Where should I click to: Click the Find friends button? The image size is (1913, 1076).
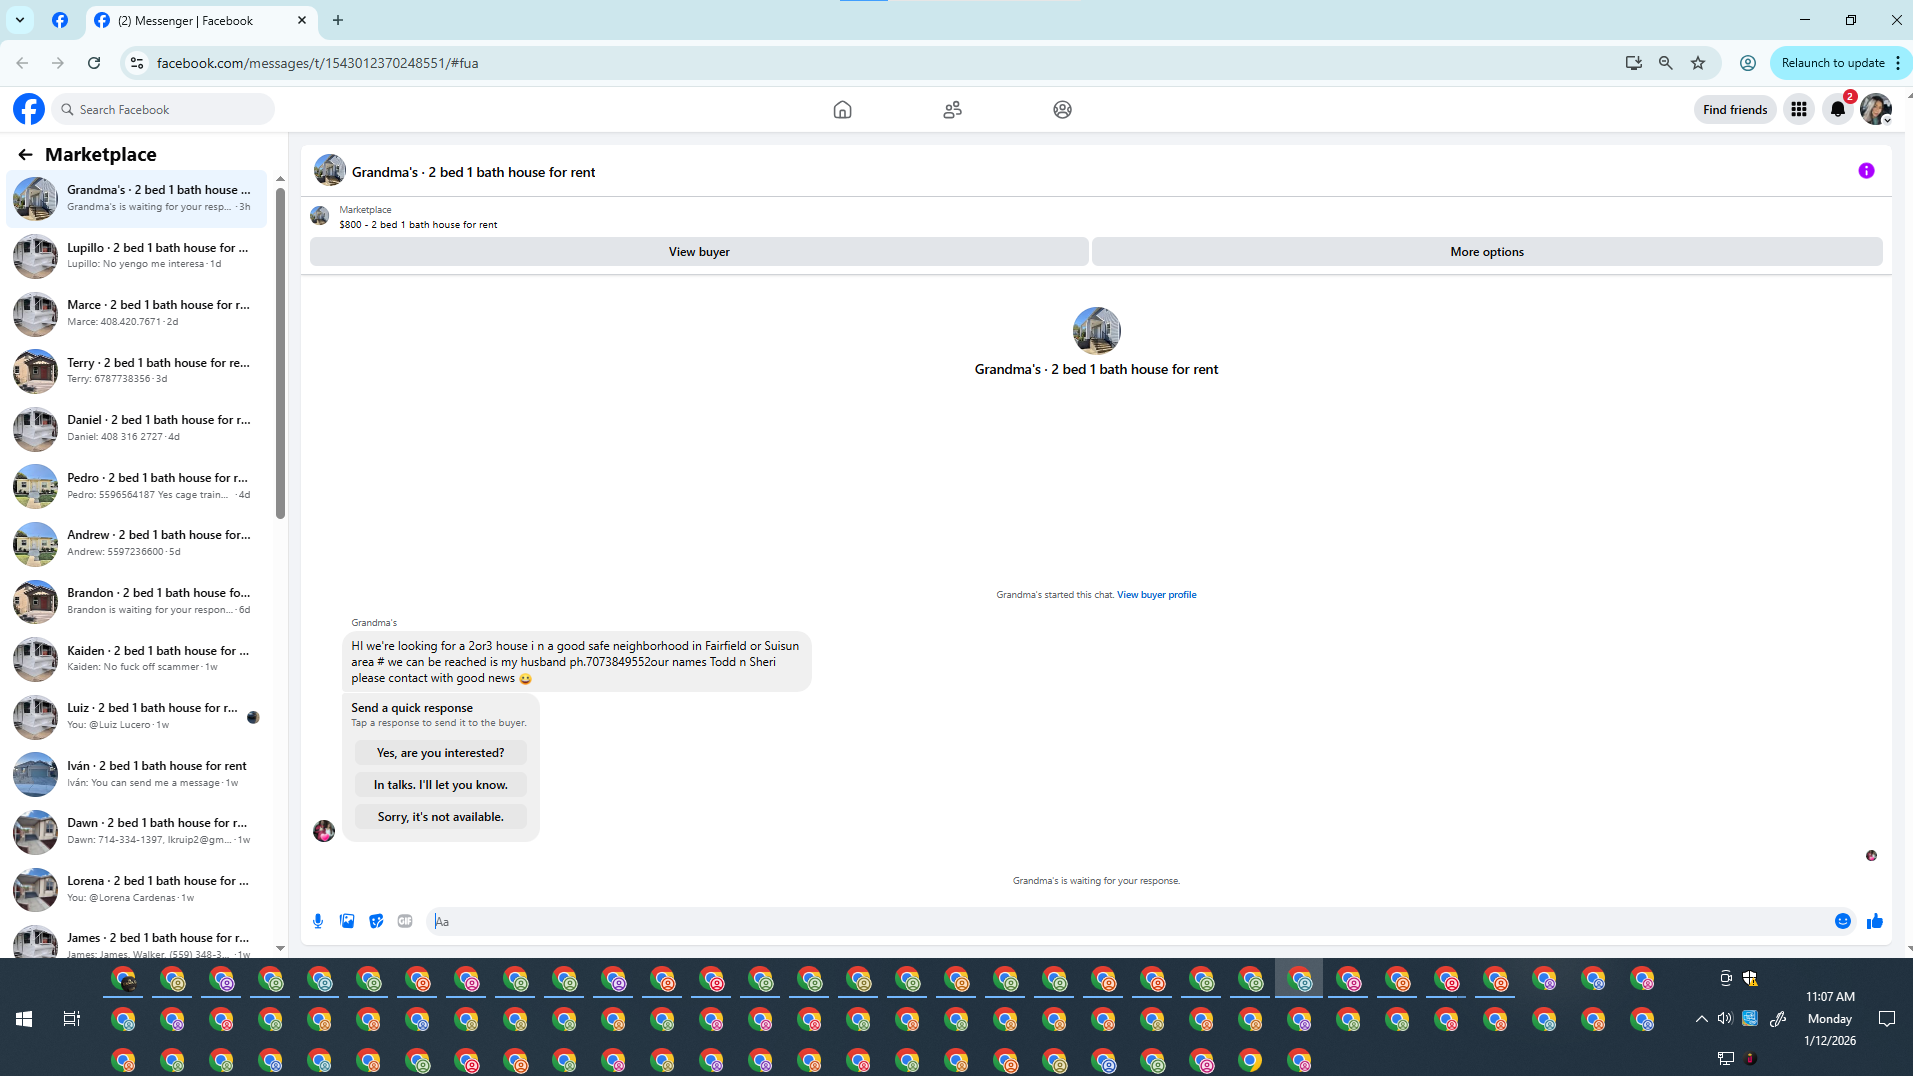1735,110
